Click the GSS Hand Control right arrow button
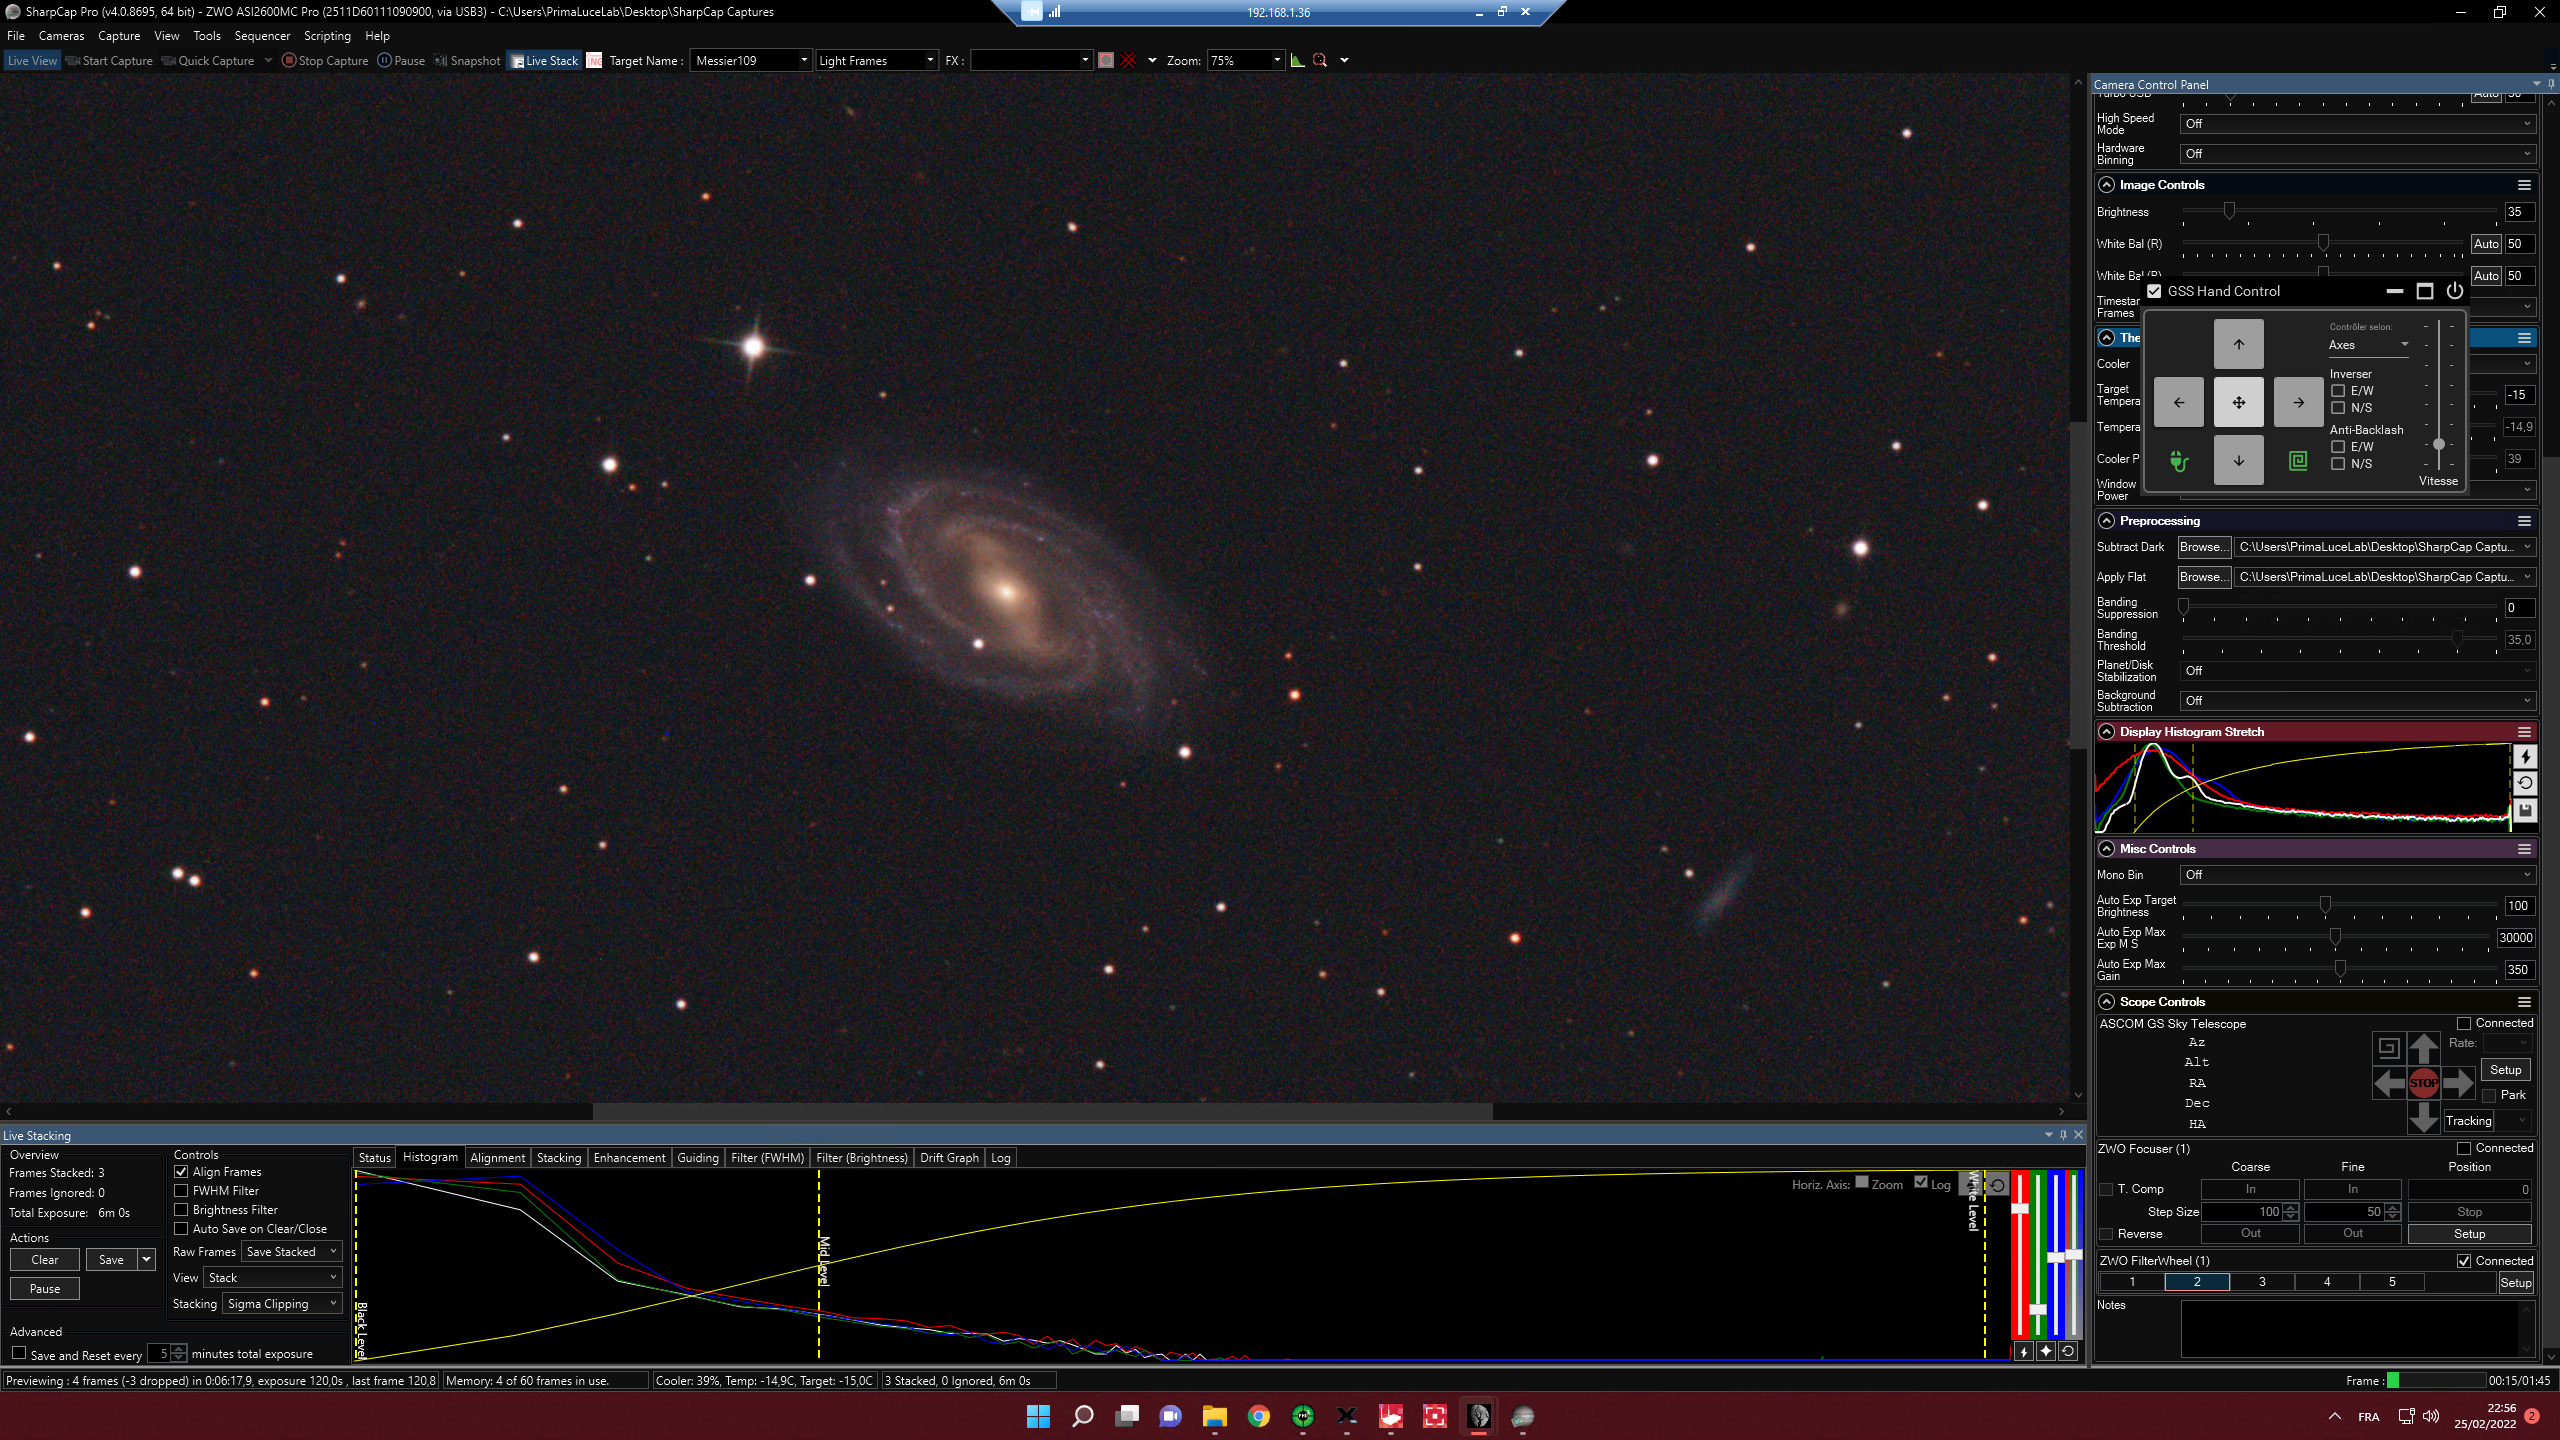Image resolution: width=2560 pixels, height=1440 pixels. click(x=2298, y=402)
